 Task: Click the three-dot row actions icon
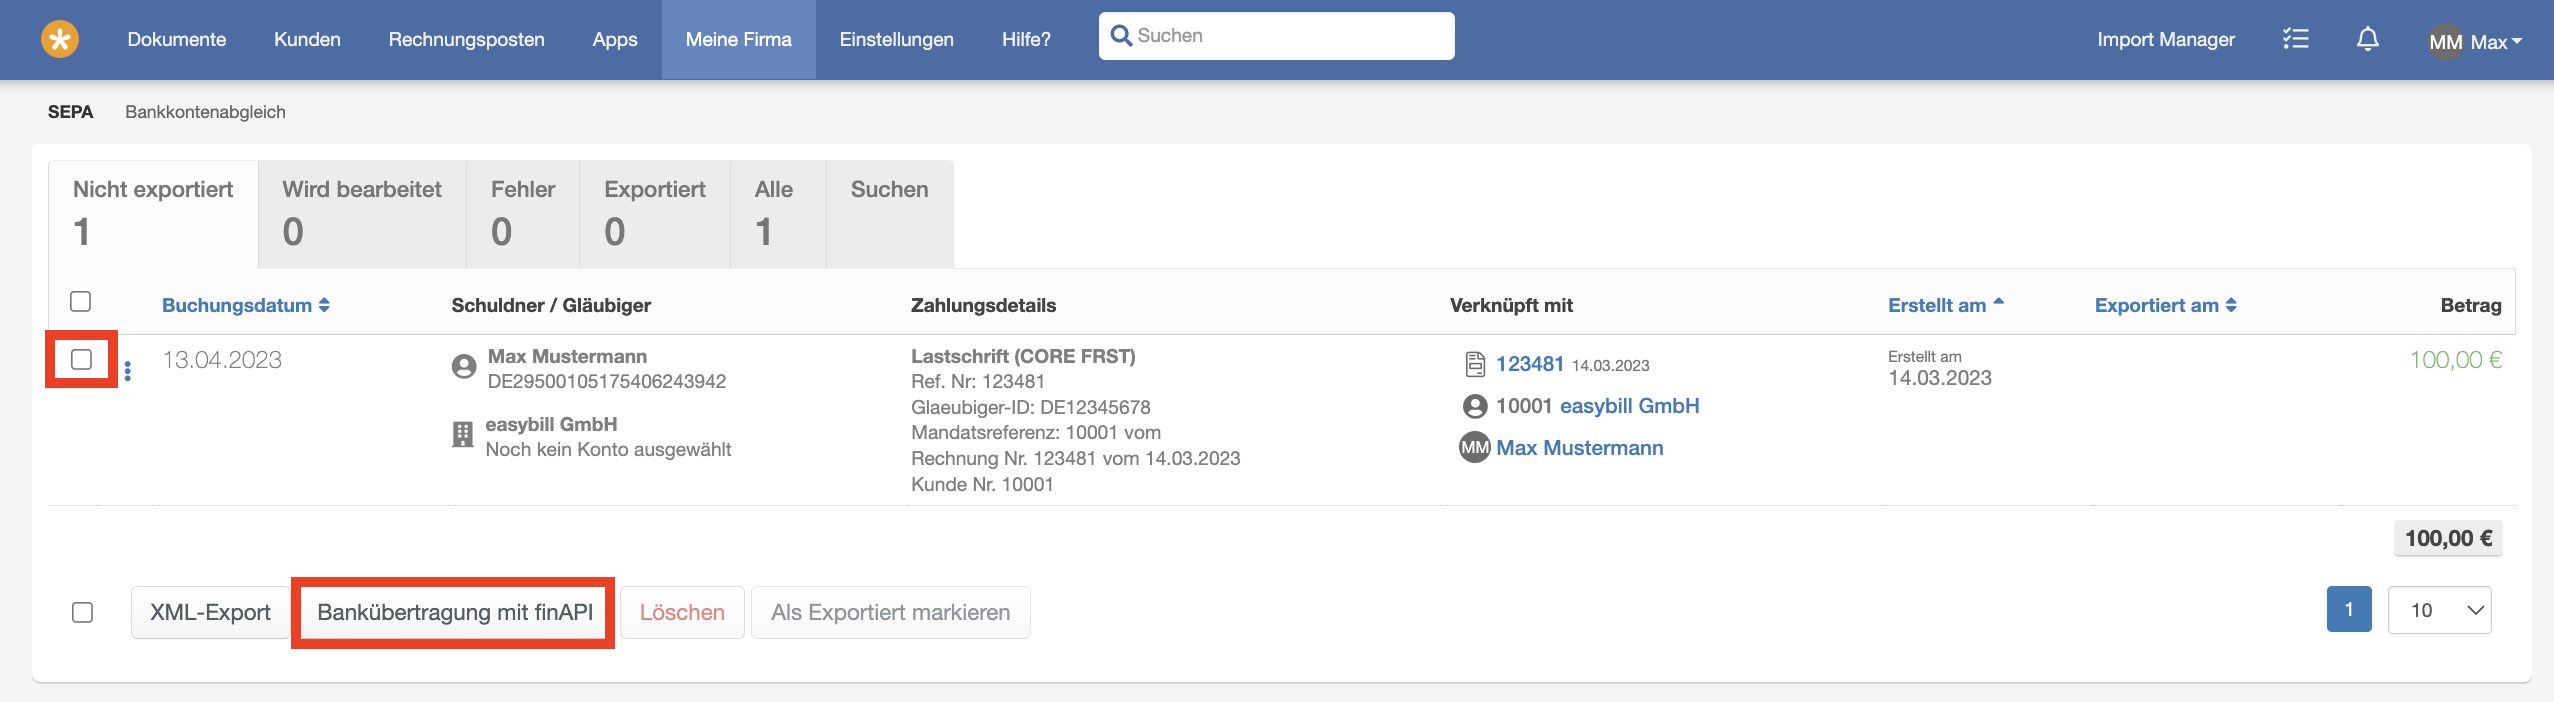(128, 372)
